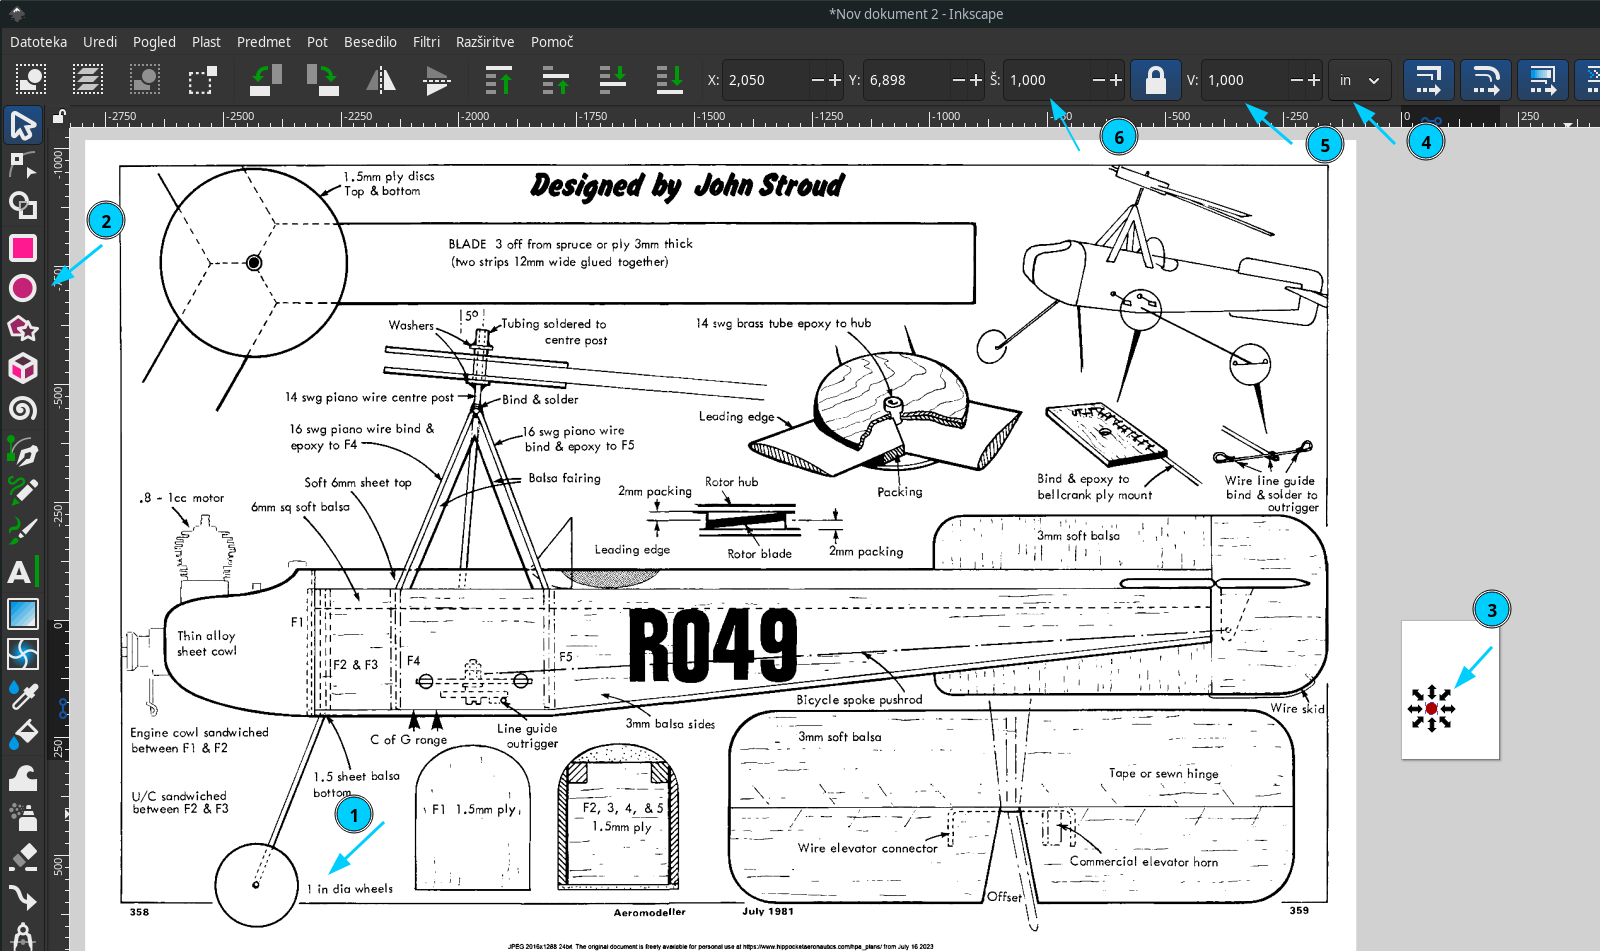Select the Dropper color picker tool

tap(22, 695)
